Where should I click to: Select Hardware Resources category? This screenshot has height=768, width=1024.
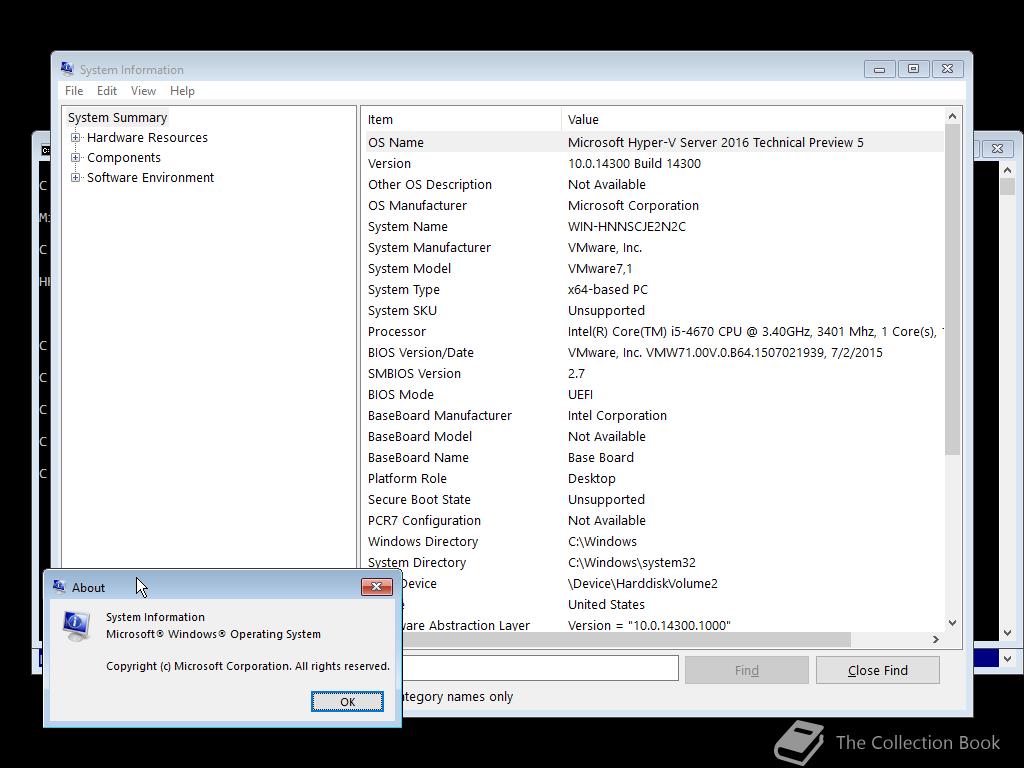(x=148, y=138)
